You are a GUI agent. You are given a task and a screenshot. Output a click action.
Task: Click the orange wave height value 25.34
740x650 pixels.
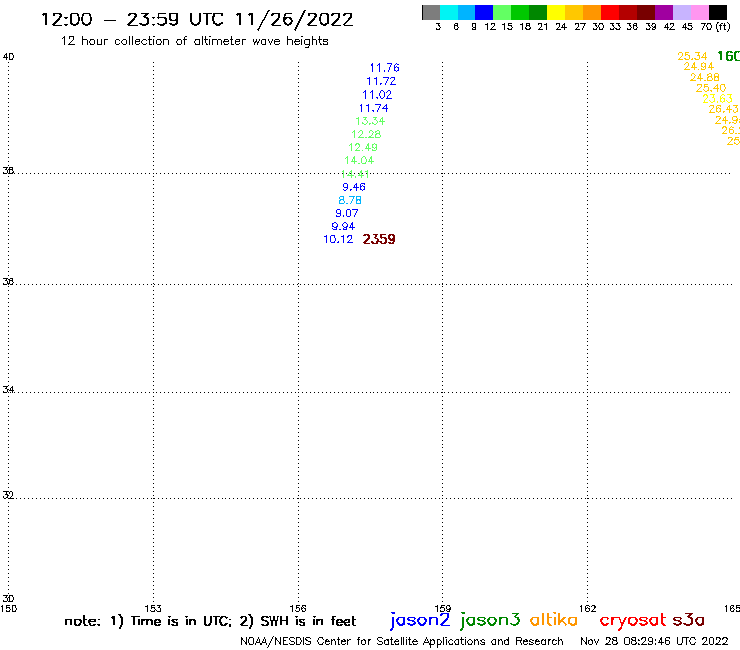tap(692, 56)
